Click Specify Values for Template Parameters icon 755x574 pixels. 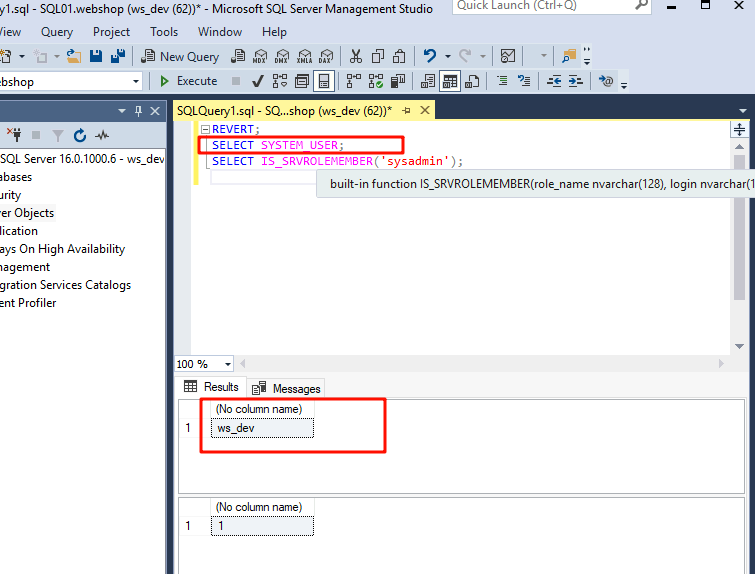606,81
